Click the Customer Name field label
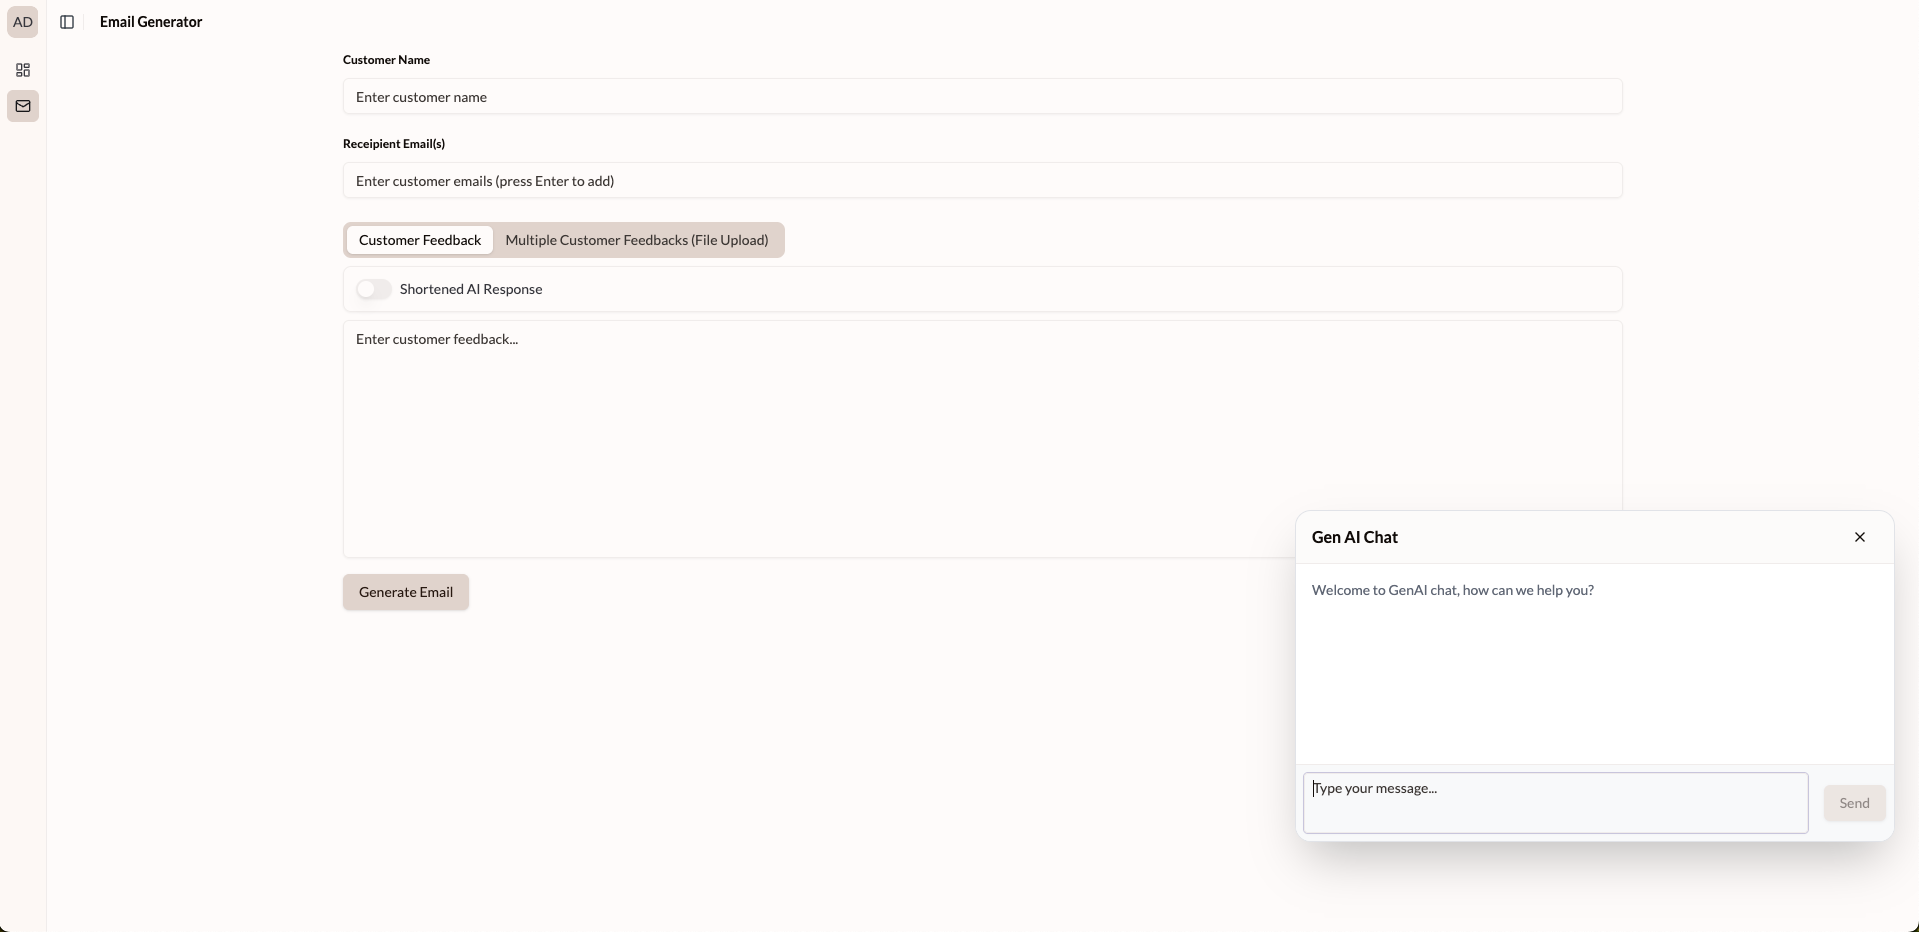 point(386,60)
